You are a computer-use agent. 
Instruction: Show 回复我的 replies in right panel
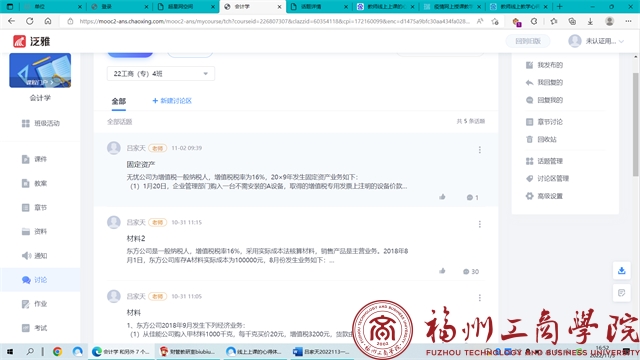pyautogui.click(x=544, y=100)
